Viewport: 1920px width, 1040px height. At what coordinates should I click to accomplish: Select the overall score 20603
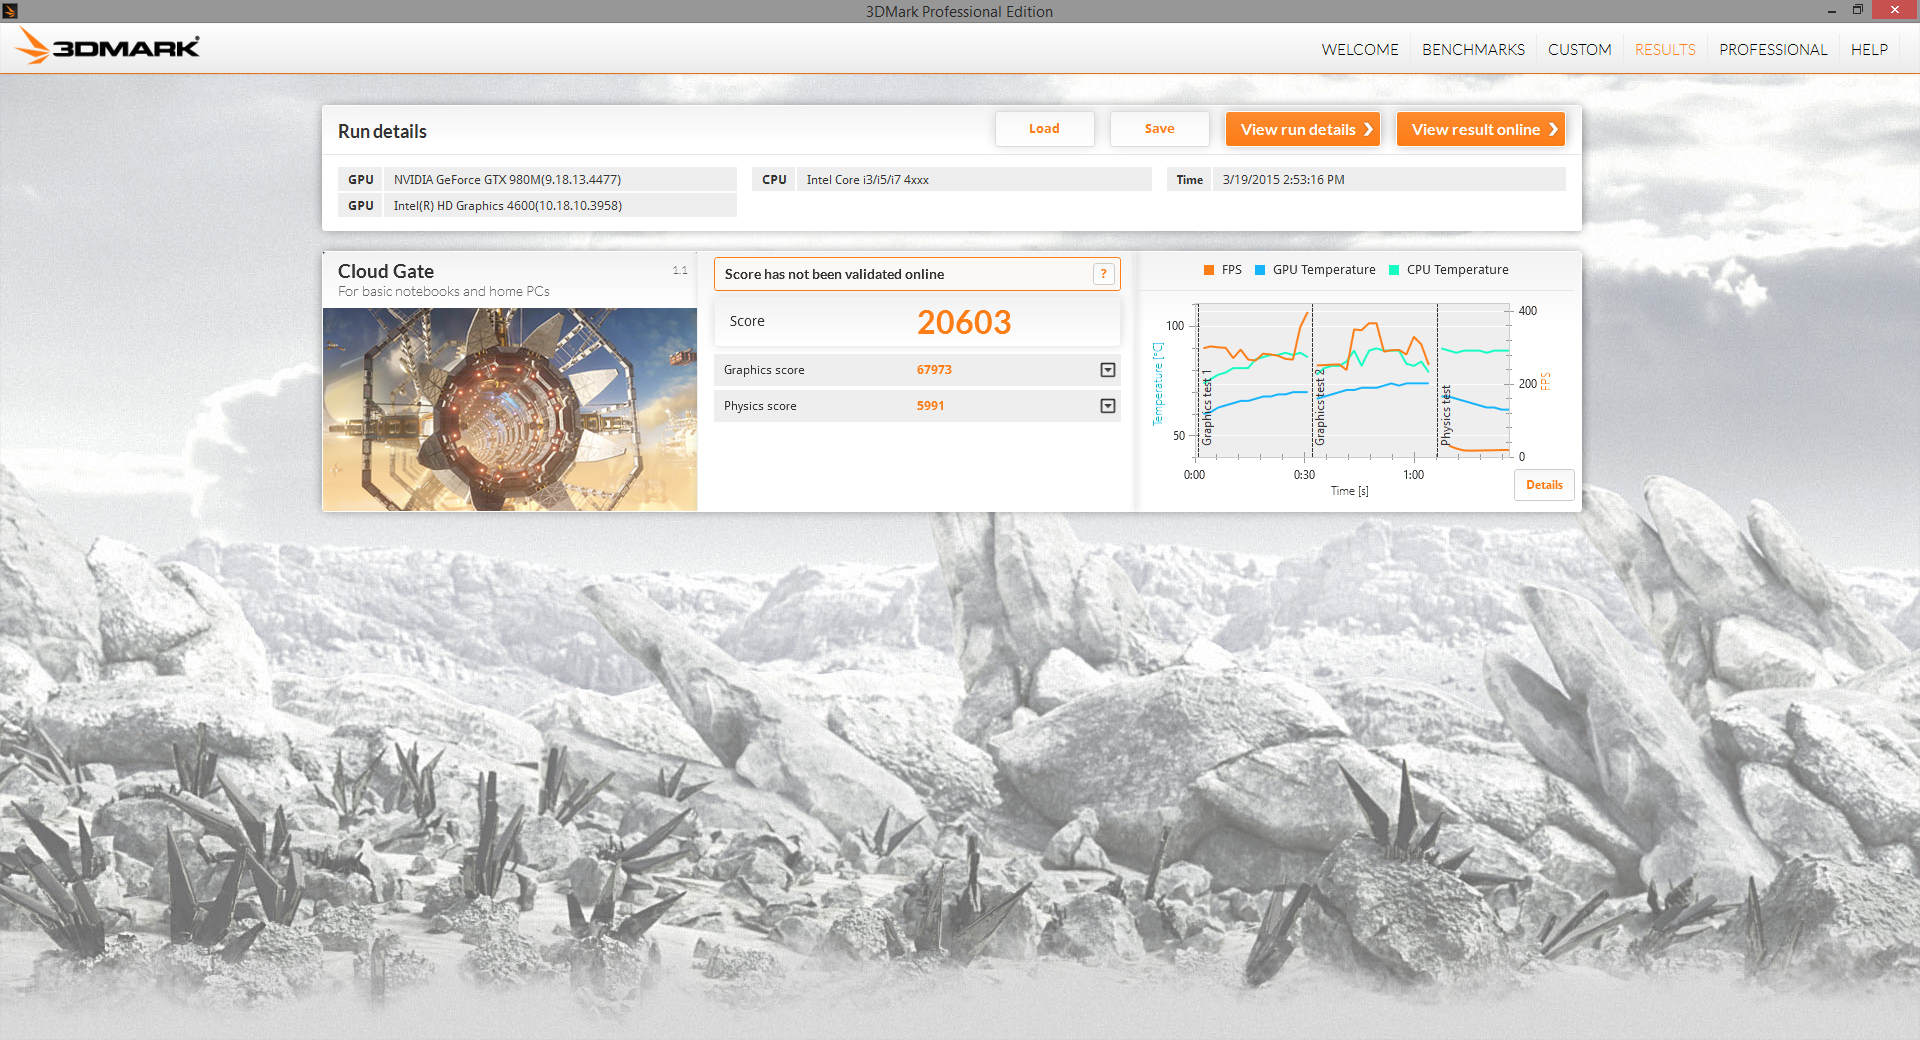click(964, 322)
